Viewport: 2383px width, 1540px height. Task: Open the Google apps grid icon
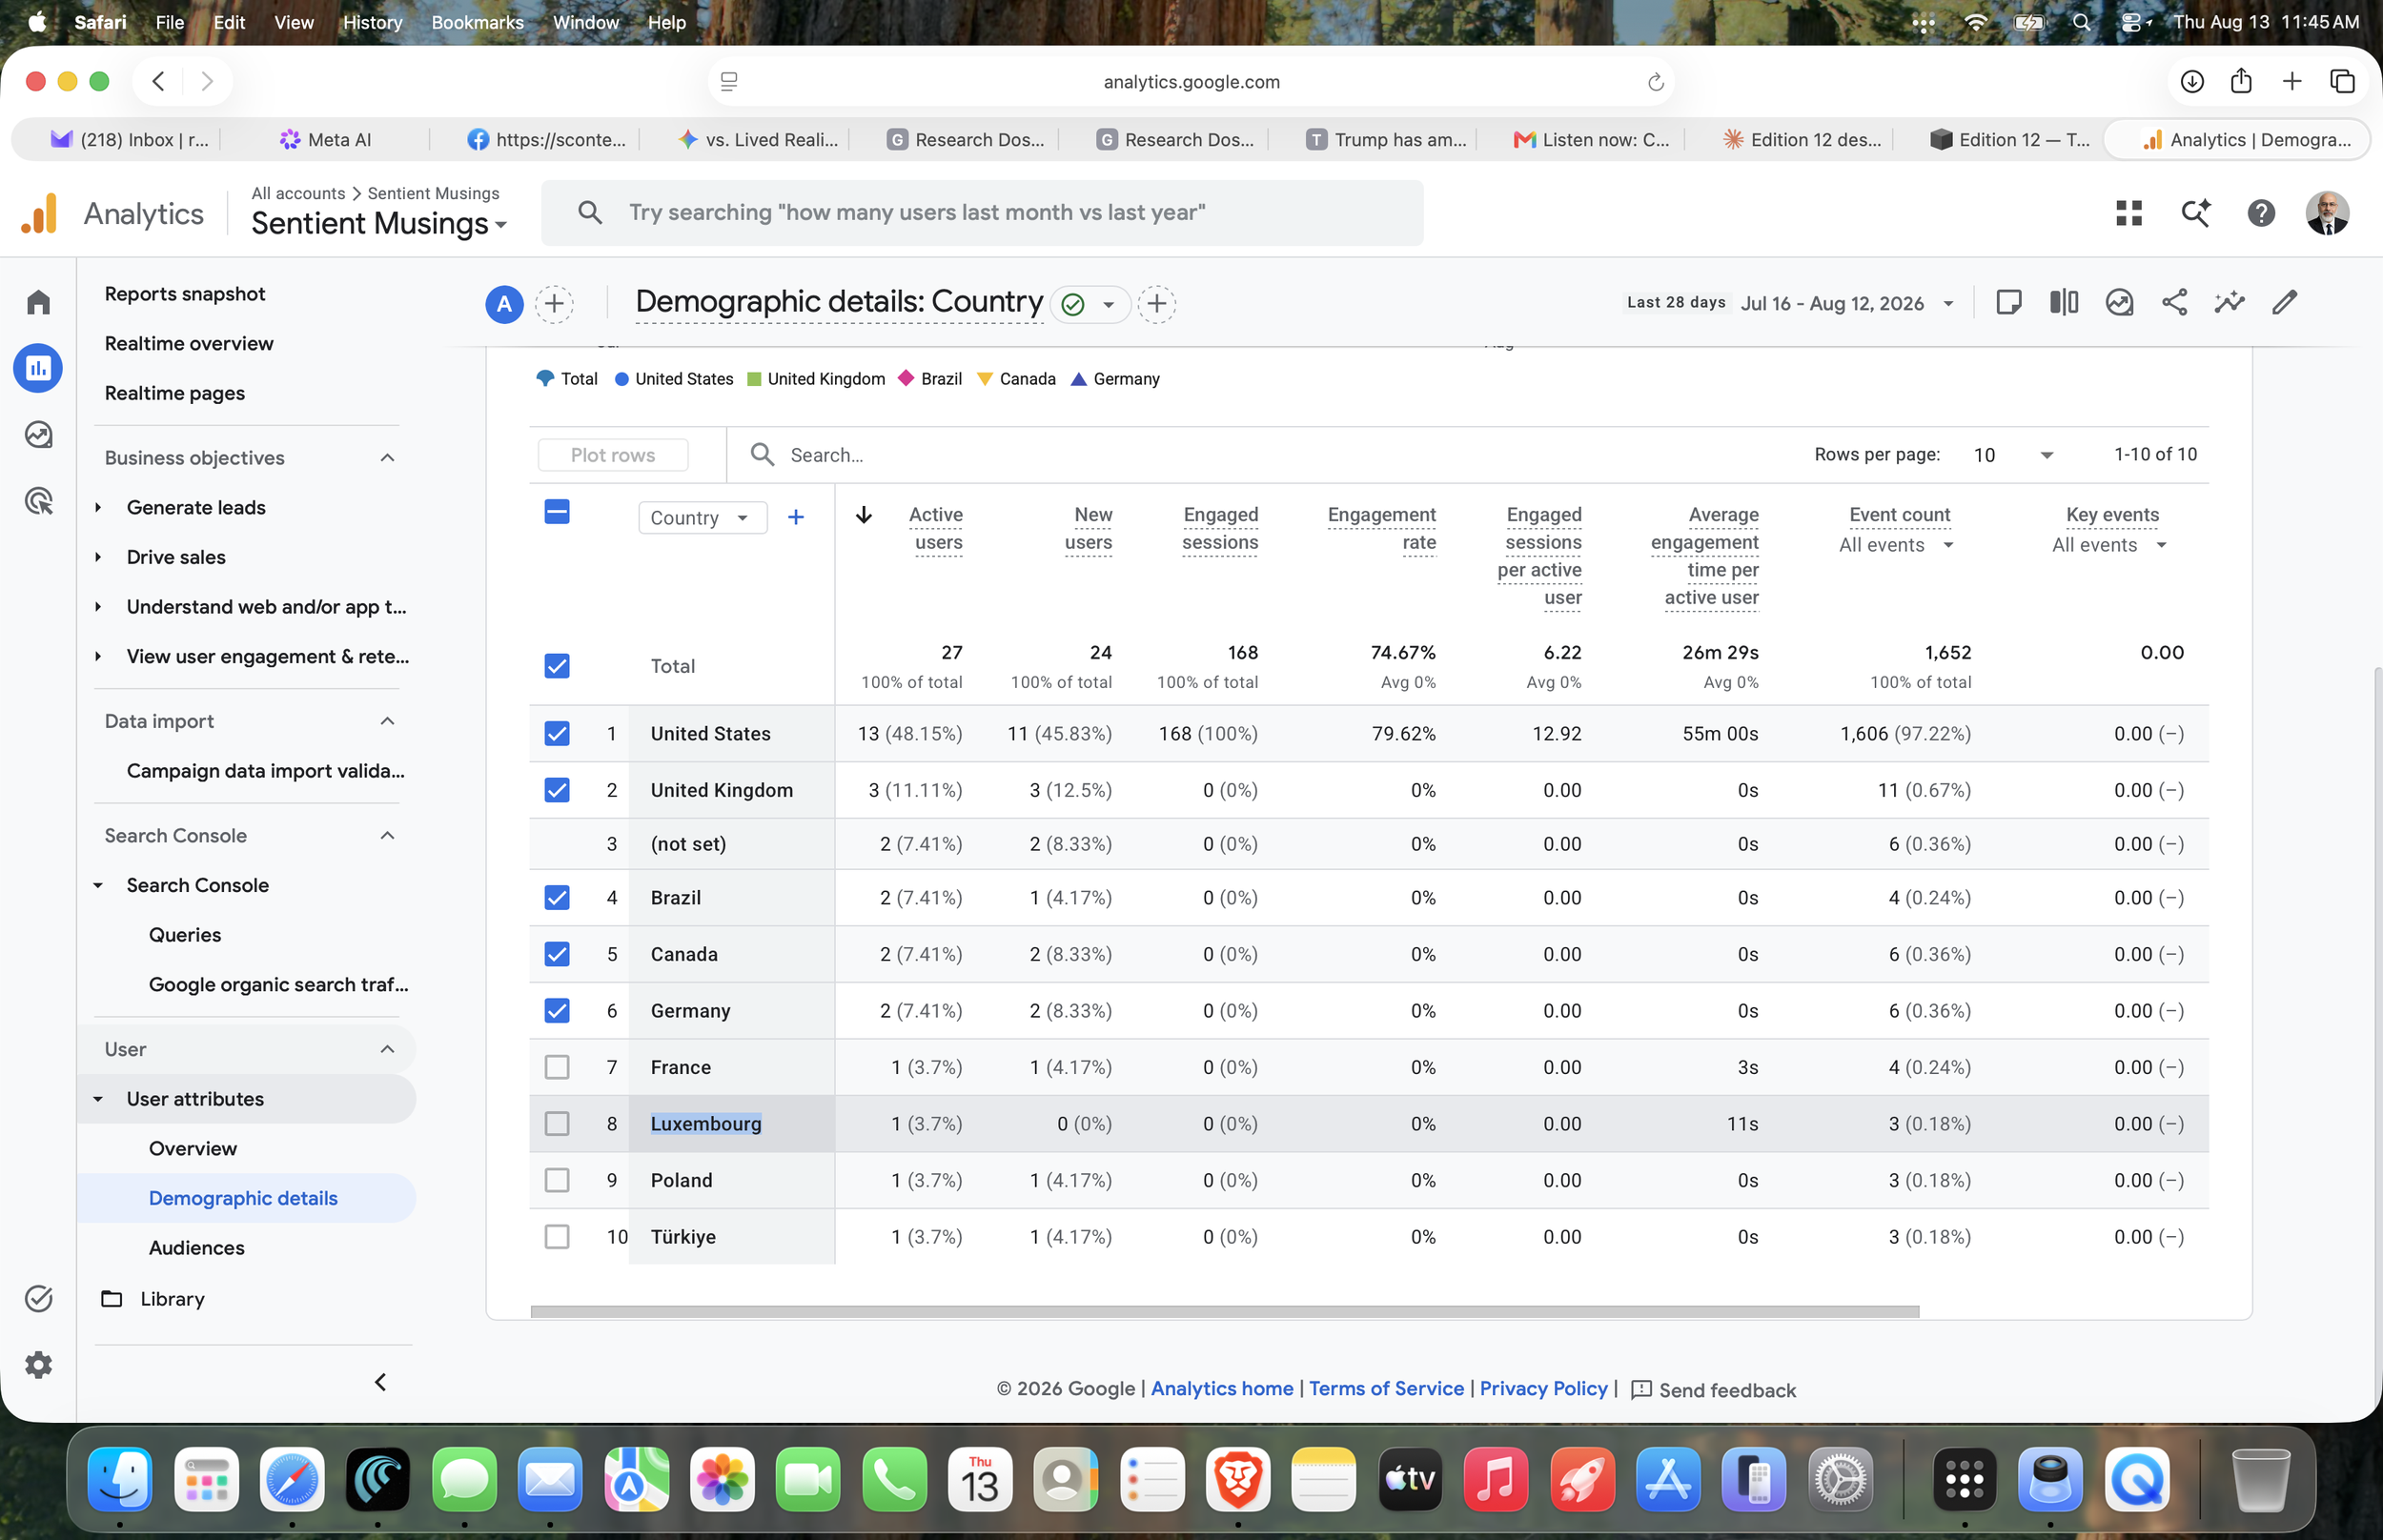(x=2129, y=212)
